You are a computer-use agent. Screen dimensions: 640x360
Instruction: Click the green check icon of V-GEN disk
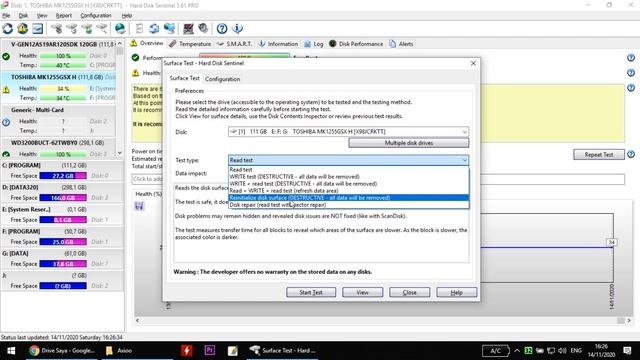(x=6, y=56)
